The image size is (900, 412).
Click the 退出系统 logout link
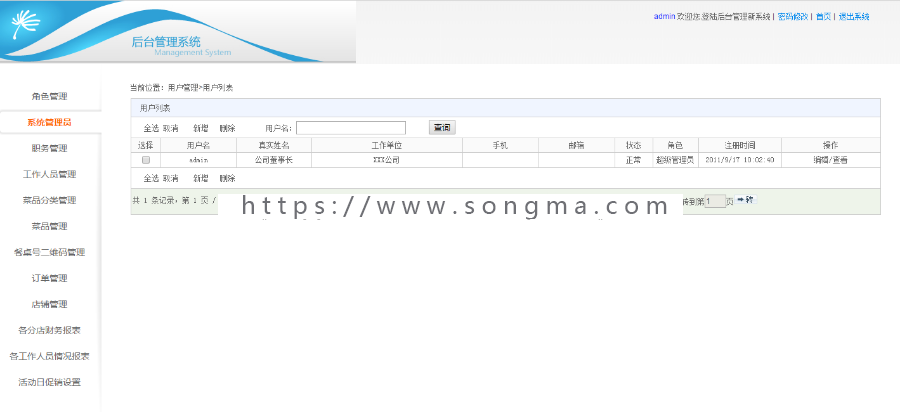tap(854, 17)
